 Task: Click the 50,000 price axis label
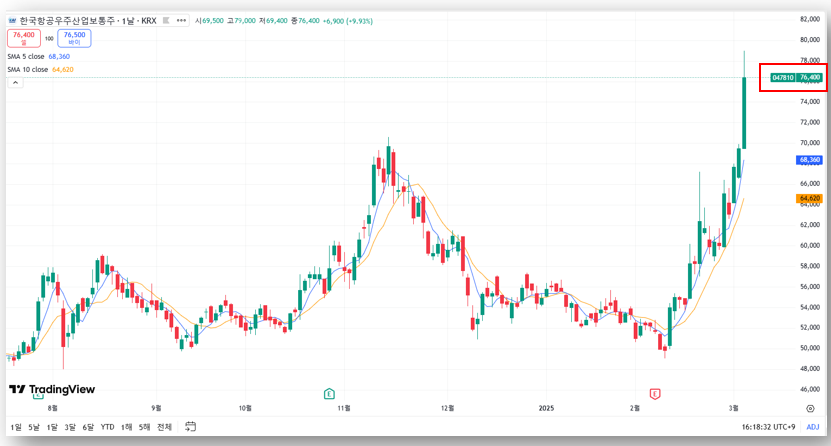click(x=809, y=348)
